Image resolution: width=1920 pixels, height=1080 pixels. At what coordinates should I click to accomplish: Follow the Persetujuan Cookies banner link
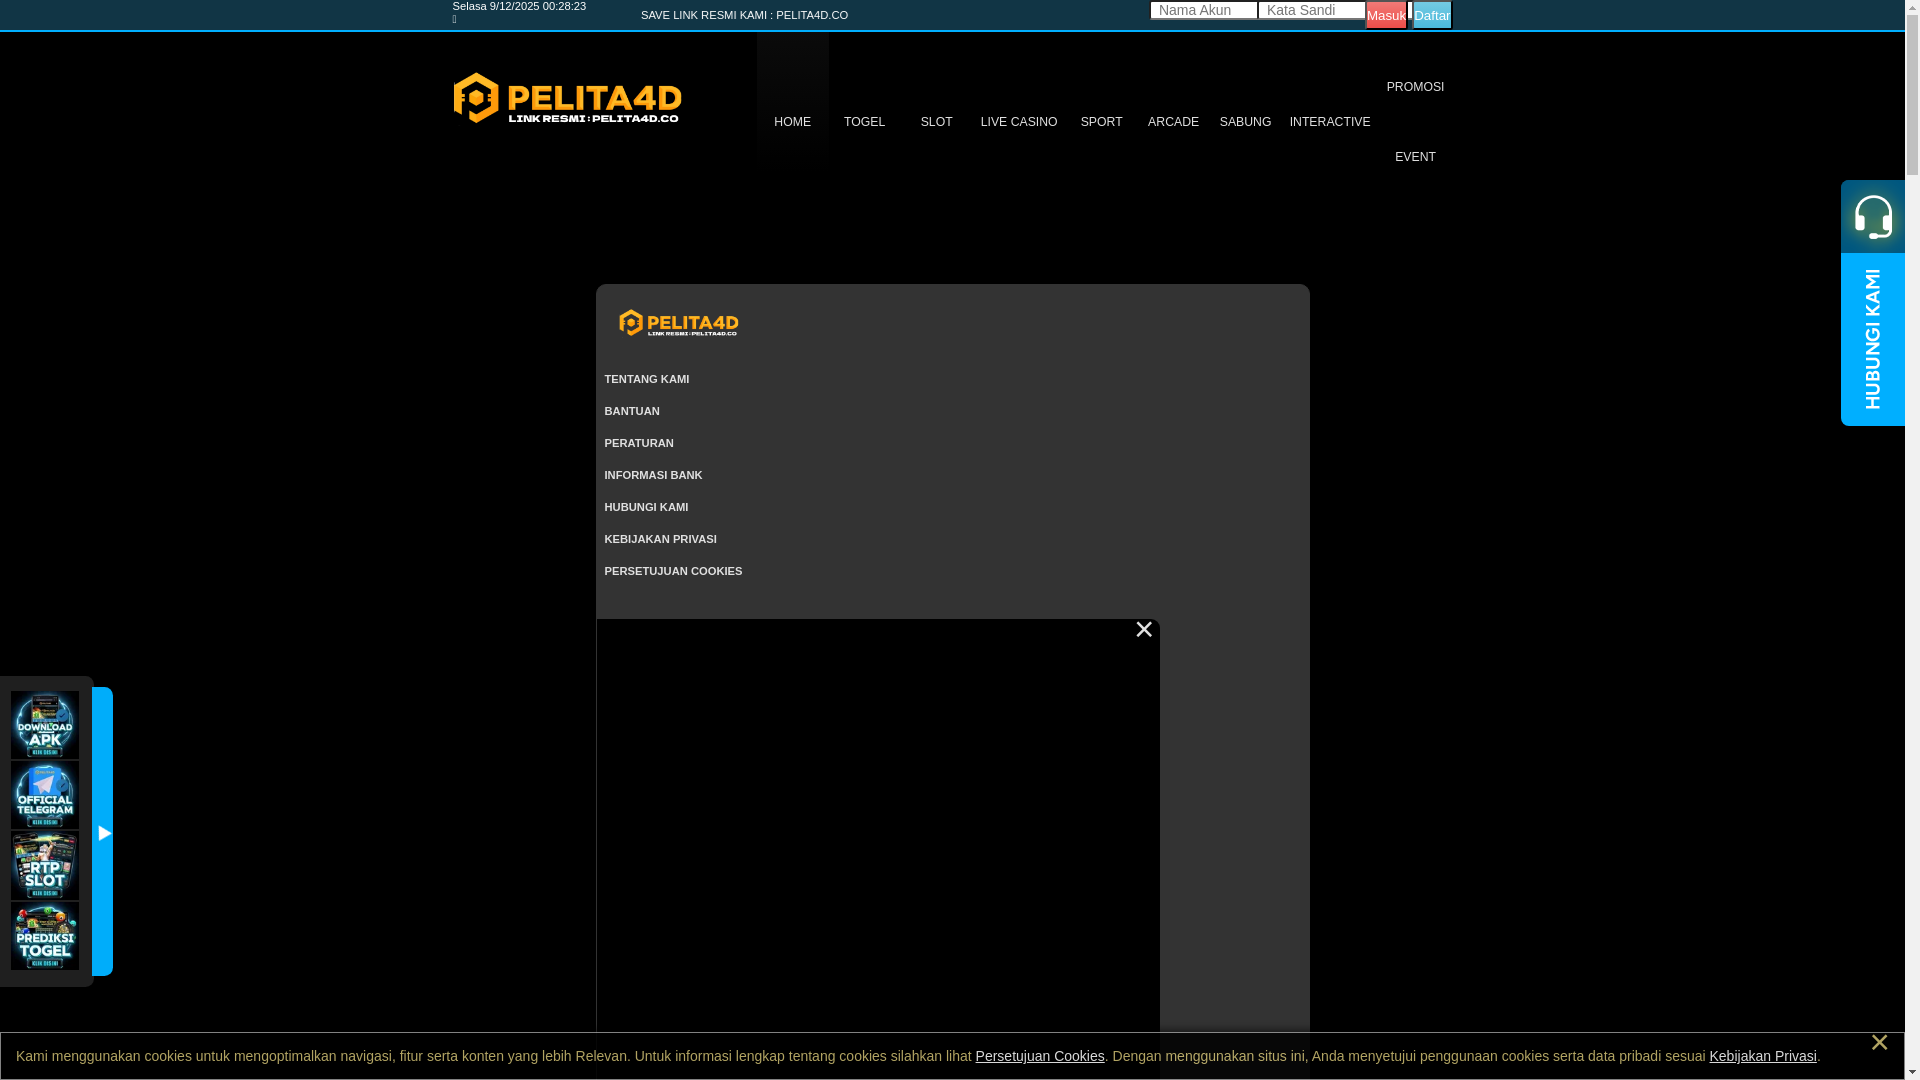[x=1040, y=1056]
